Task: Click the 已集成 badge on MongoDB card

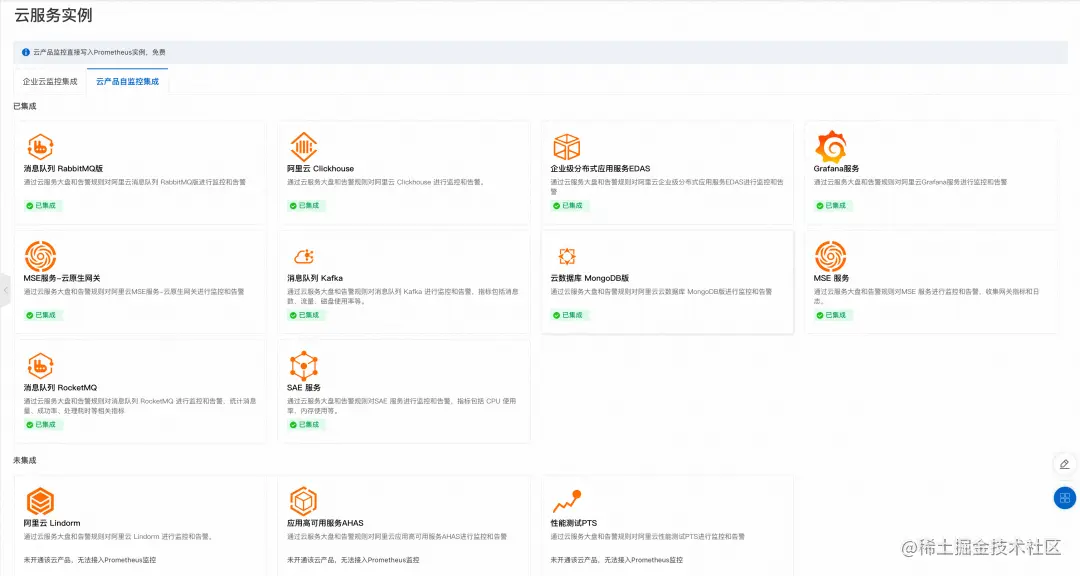Action: (x=568, y=315)
